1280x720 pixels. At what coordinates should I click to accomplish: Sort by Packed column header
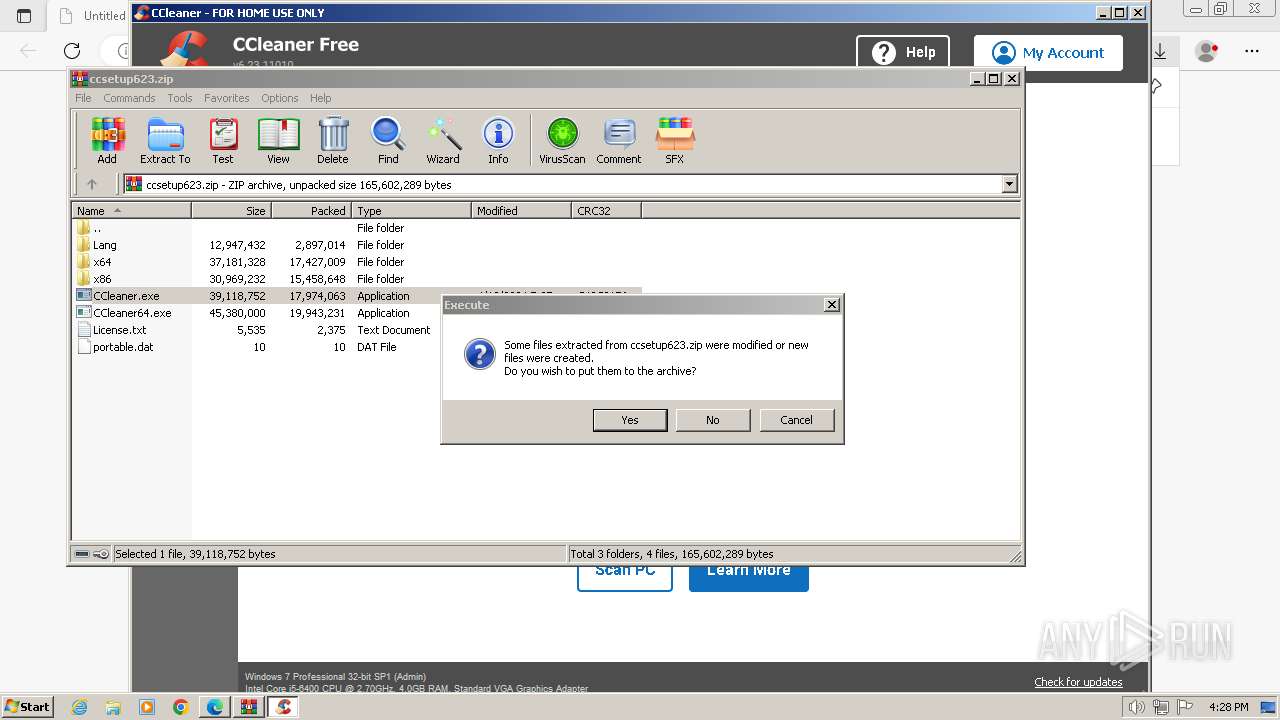point(311,211)
